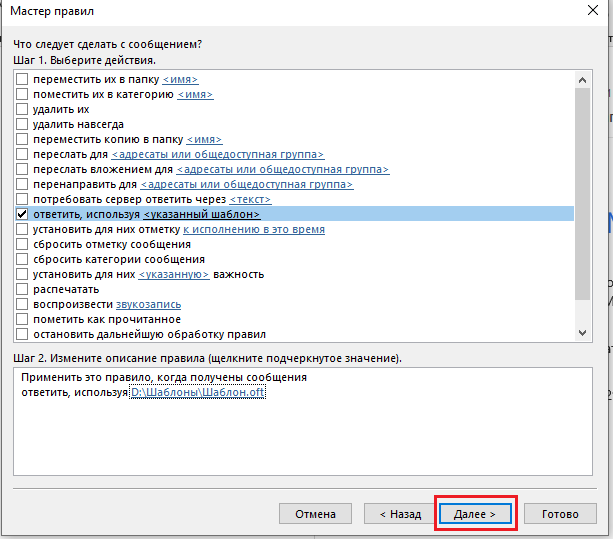Viewport: 613px width, 539px height.
Task: Click recipients link in 'переслать вложением для' row
Action: pyautogui.click(x=283, y=169)
